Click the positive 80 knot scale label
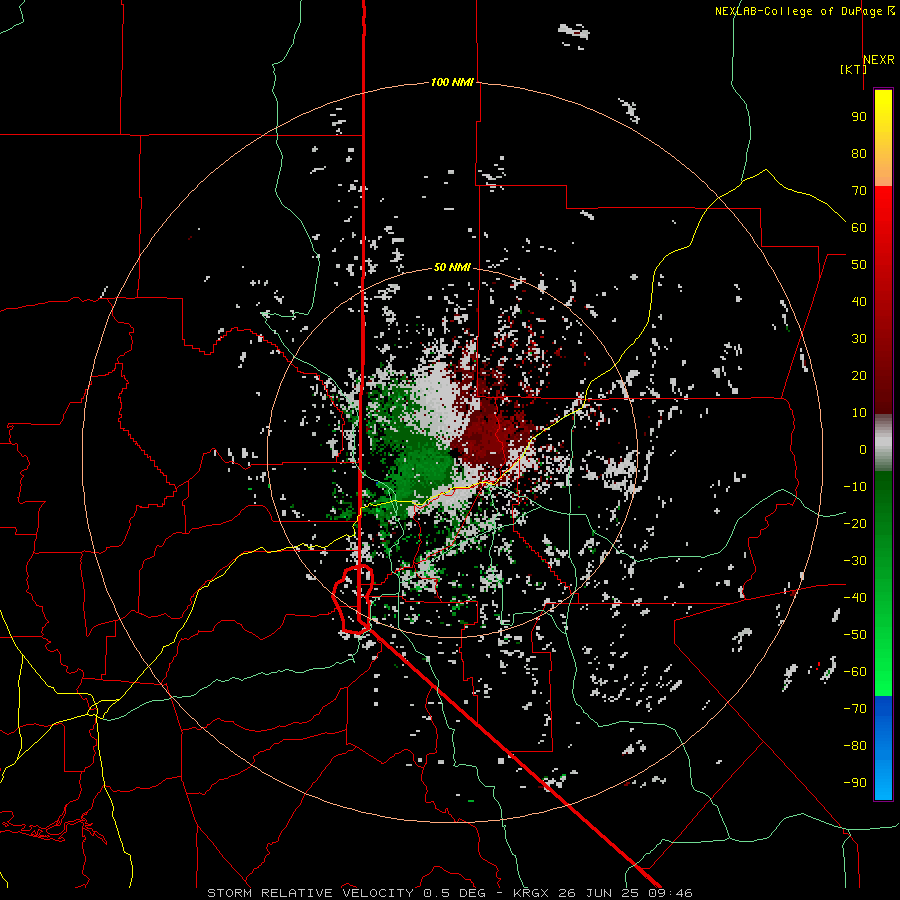 pyautogui.click(x=859, y=153)
